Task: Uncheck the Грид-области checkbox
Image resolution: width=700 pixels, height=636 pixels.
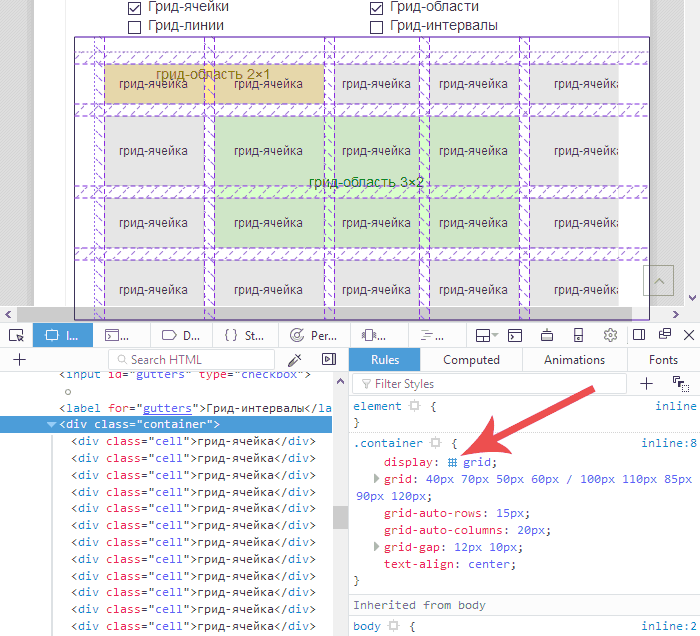Action: tap(376, 8)
